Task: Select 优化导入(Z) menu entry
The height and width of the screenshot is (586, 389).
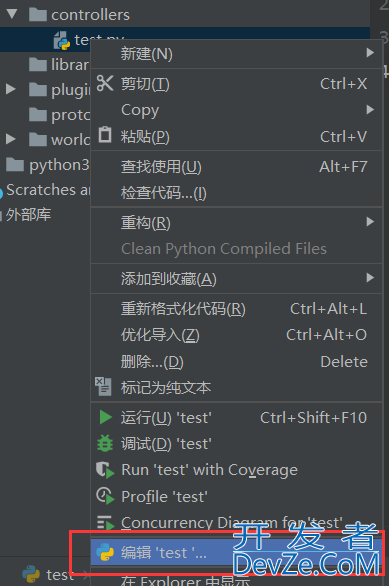Action: (237, 335)
